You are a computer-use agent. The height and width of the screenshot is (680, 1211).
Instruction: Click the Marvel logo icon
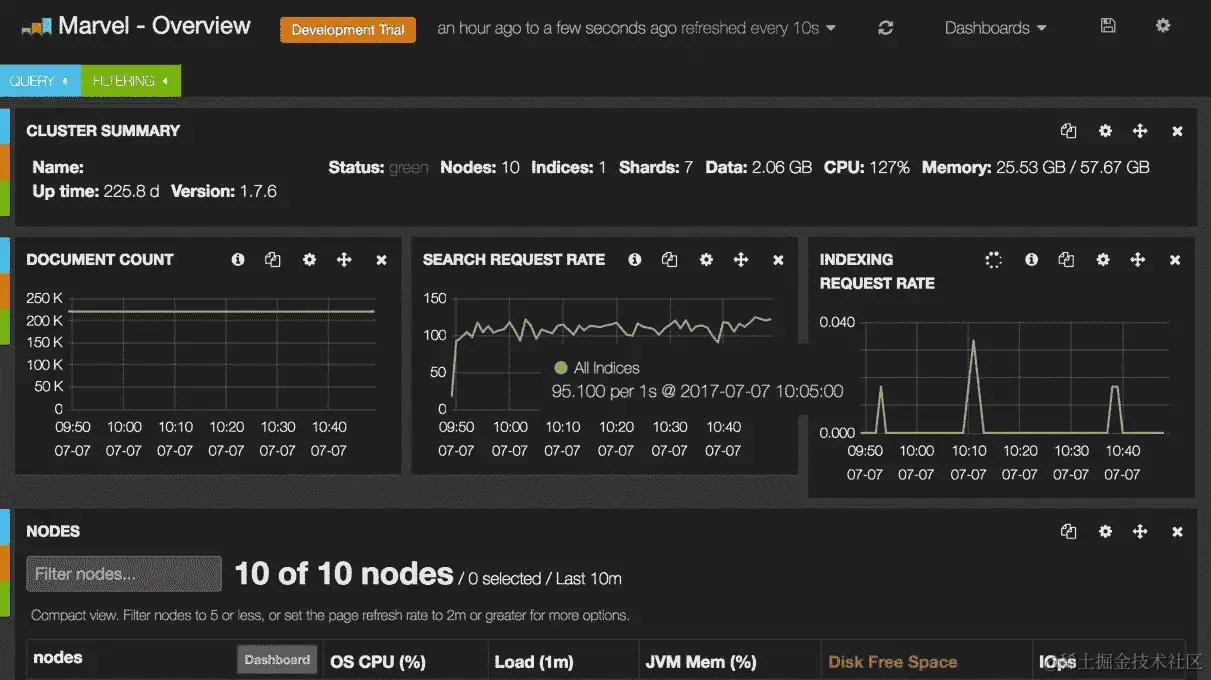tap(35, 27)
